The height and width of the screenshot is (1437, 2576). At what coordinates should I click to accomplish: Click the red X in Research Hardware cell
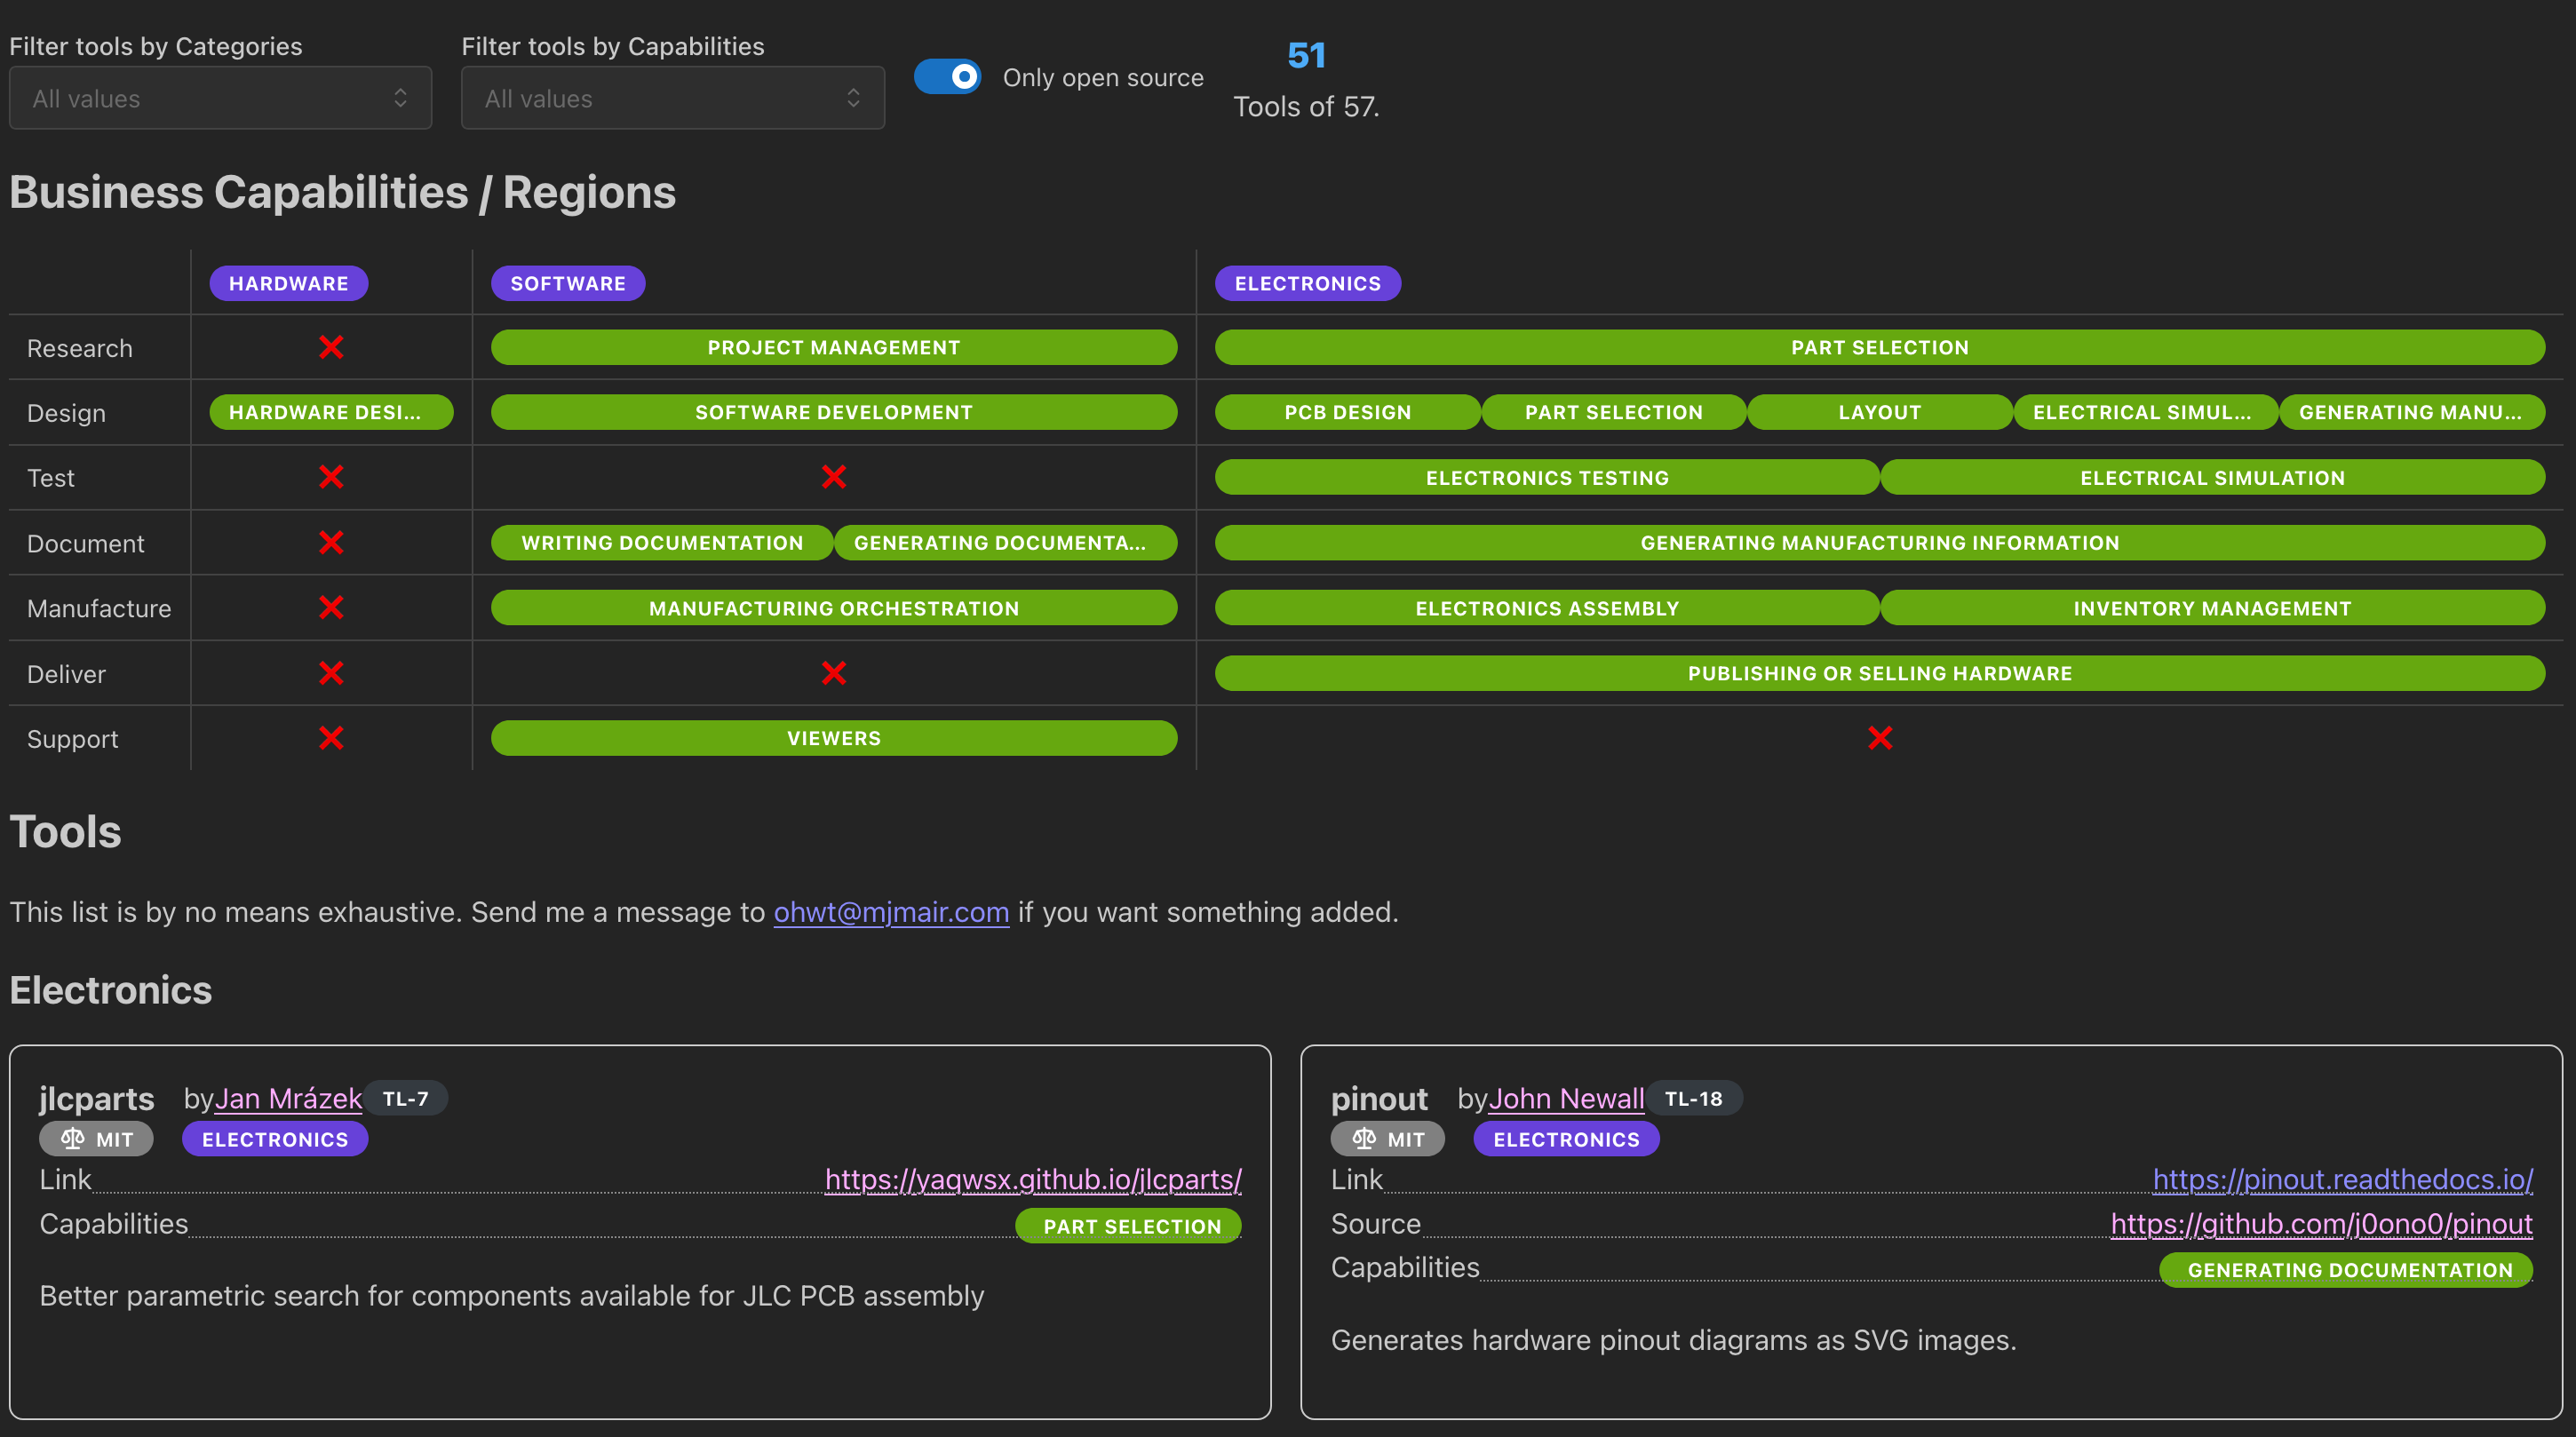(331, 347)
